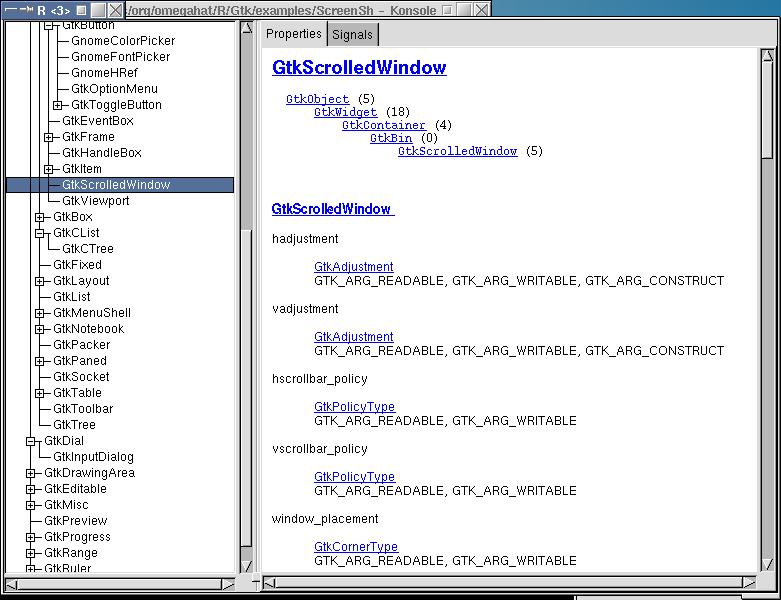
Task: Click tree panel scroll-down arrow
Action: pos(247,566)
